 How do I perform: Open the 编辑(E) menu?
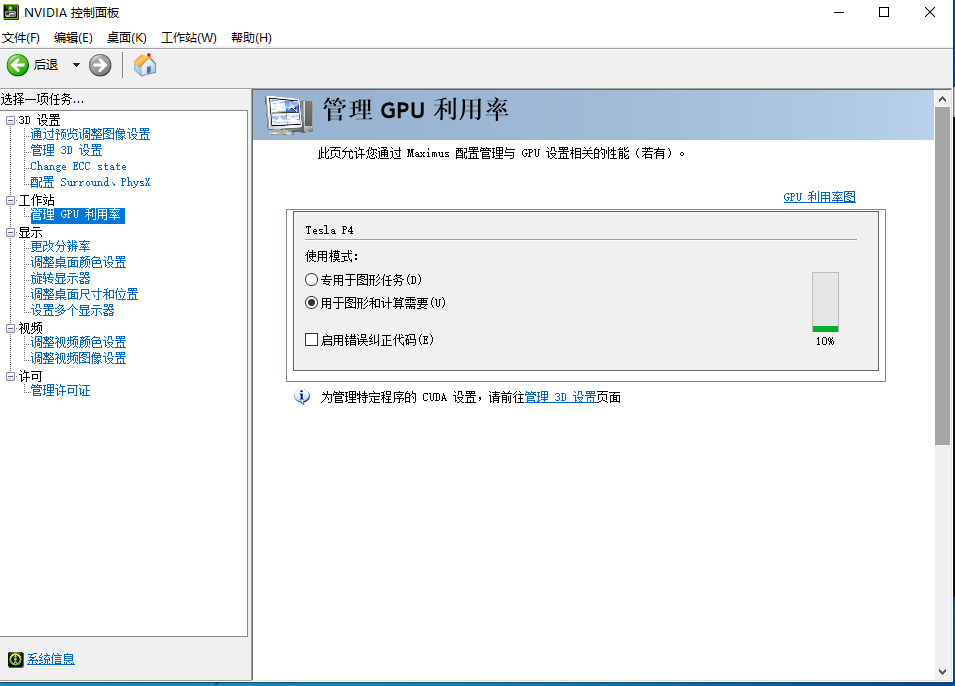73,38
